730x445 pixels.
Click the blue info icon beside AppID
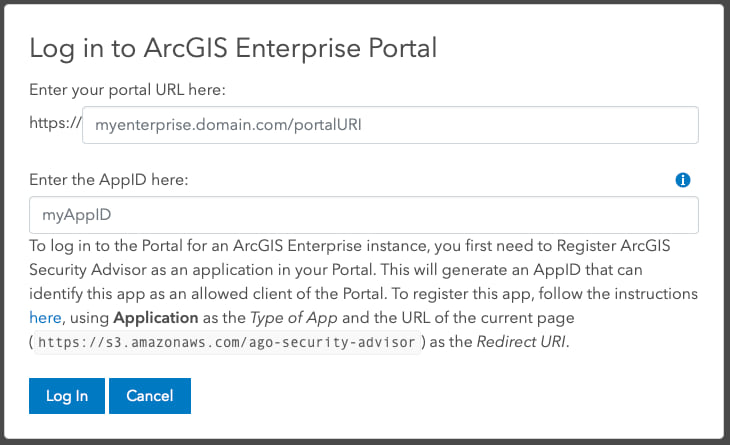point(683,180)
